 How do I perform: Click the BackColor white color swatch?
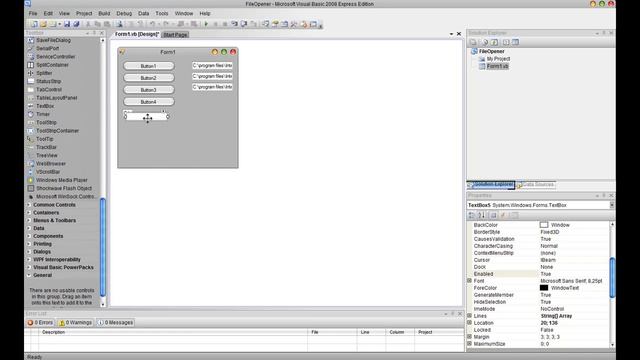pos(544,225)
